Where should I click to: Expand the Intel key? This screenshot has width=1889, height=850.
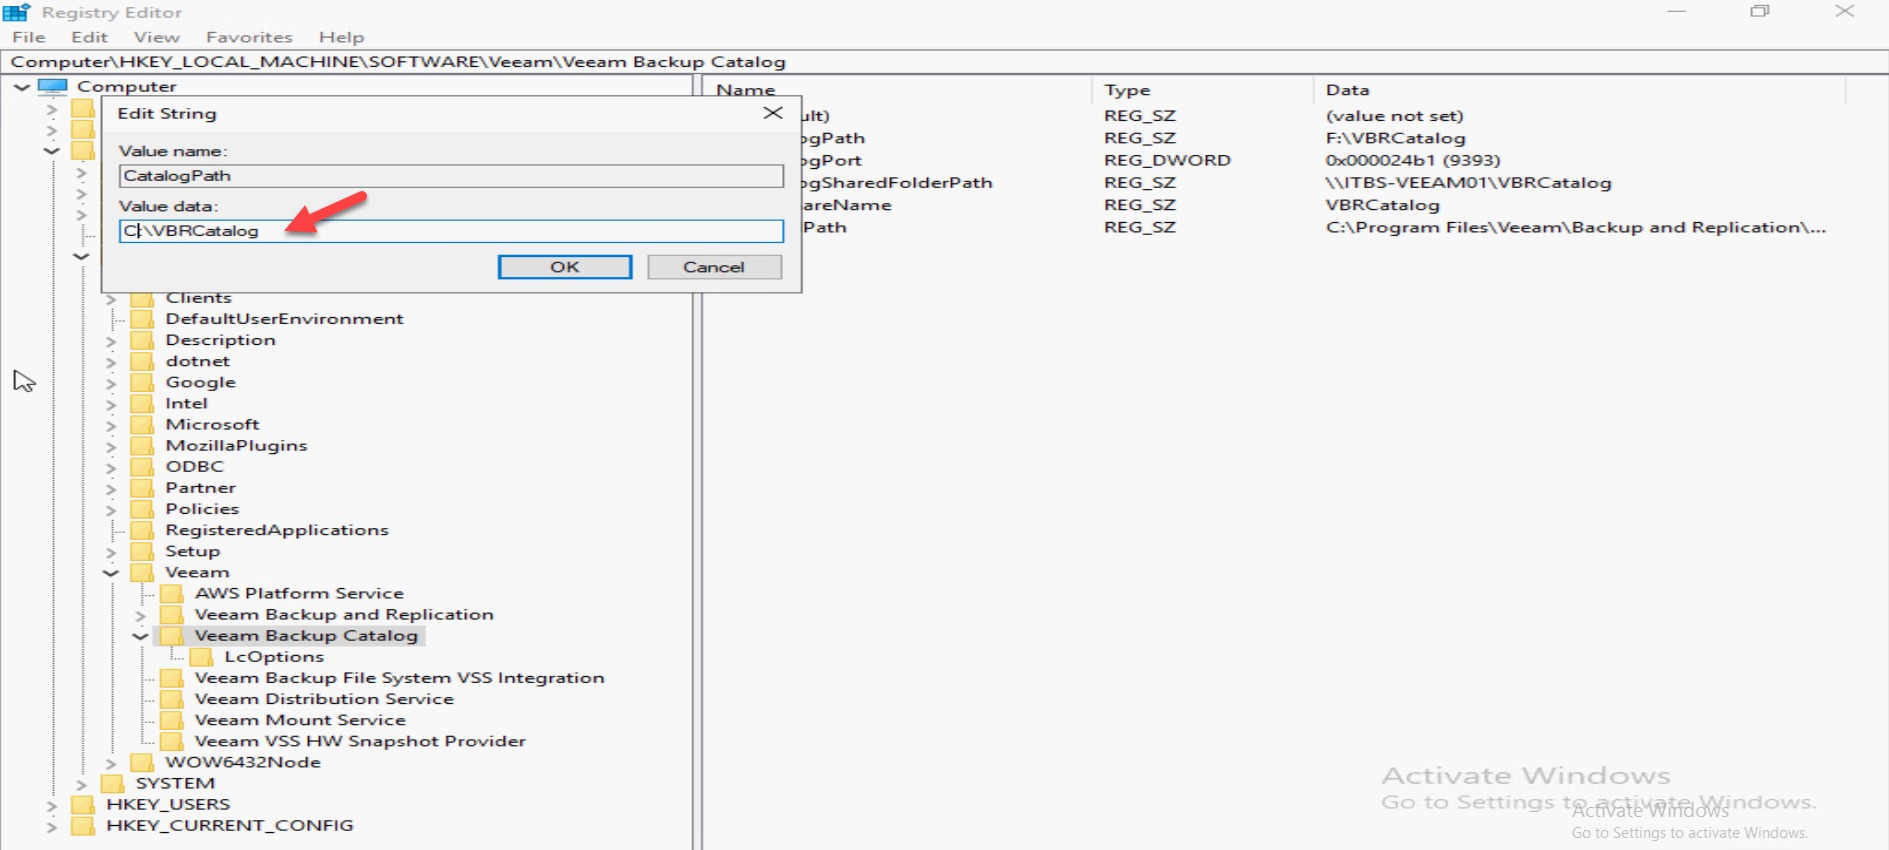point(111,404)
